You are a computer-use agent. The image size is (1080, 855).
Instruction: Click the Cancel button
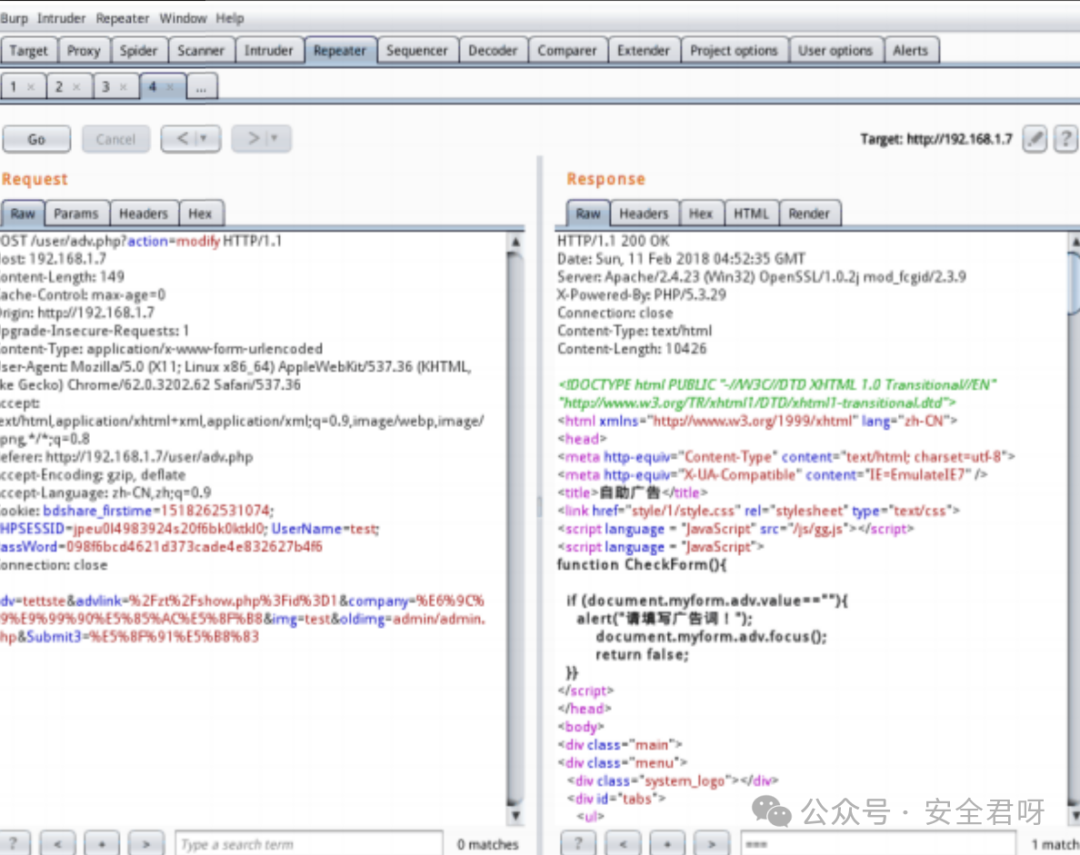click(116, 139)
